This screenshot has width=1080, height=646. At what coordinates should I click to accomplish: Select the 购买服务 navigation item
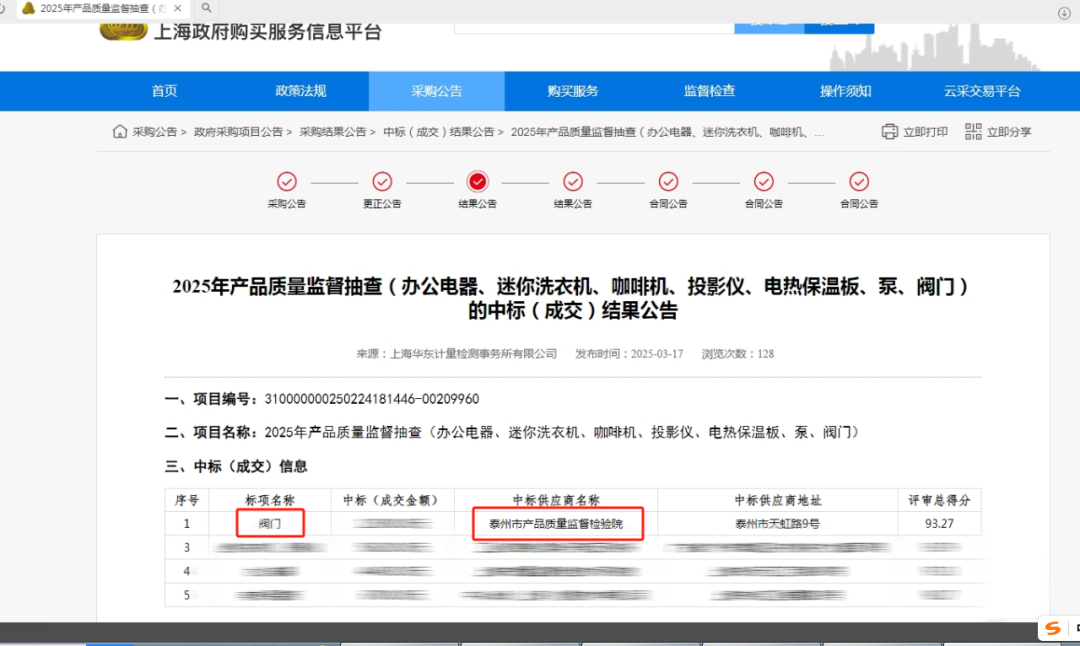click(x=572, y=91)
